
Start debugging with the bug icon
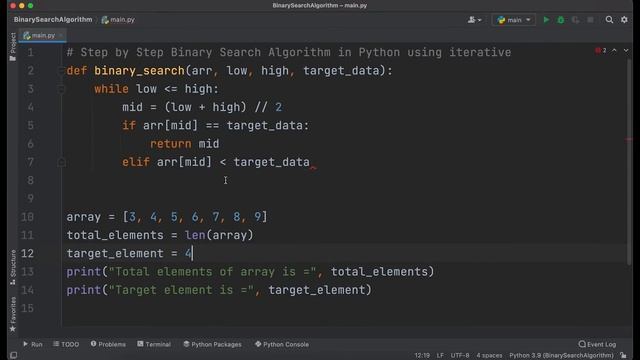(561, 20)
